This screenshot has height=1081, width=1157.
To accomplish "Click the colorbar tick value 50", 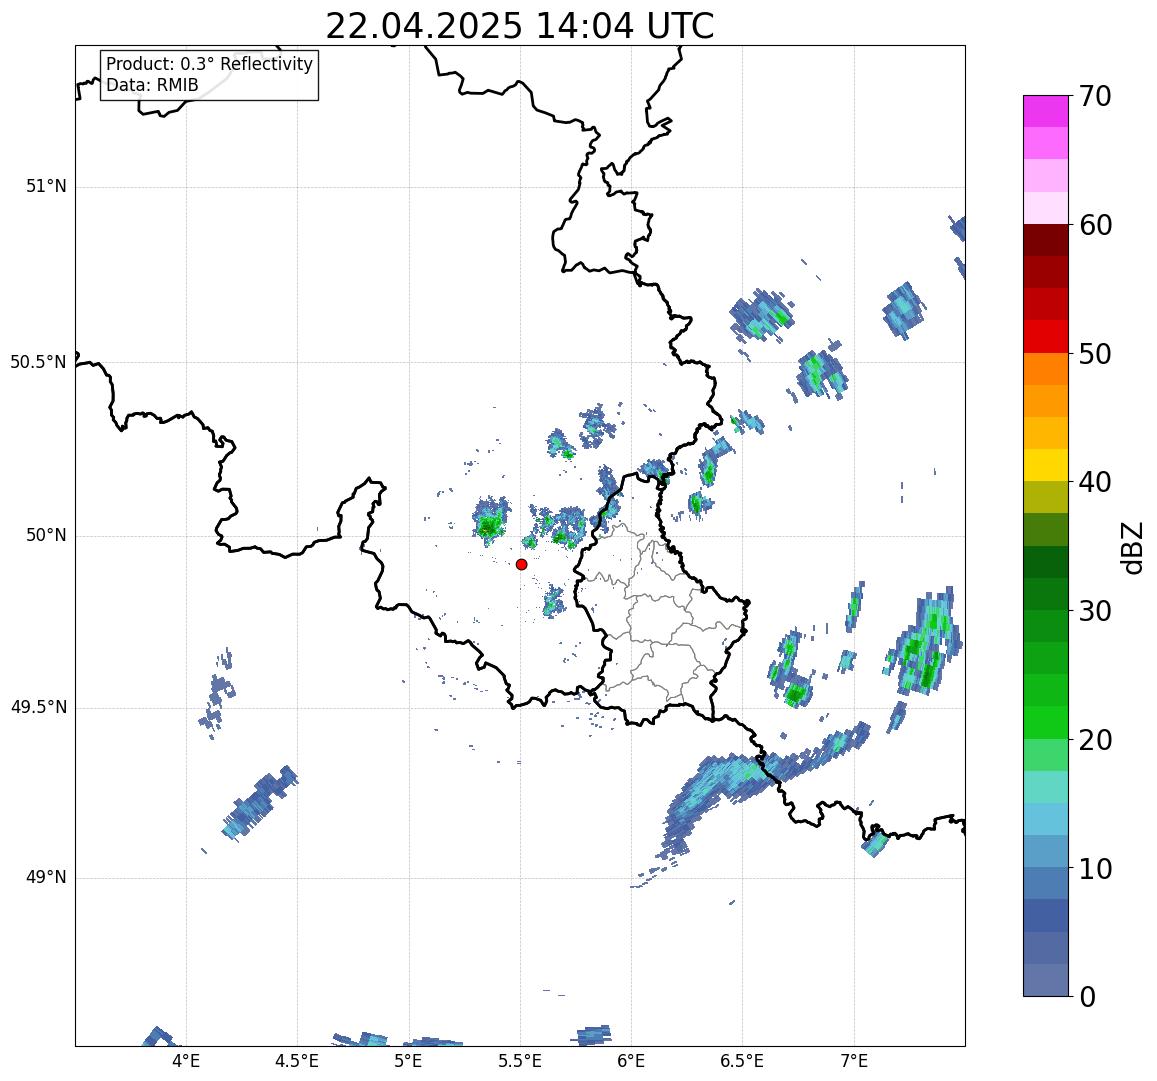I will tap(1095, 354).
